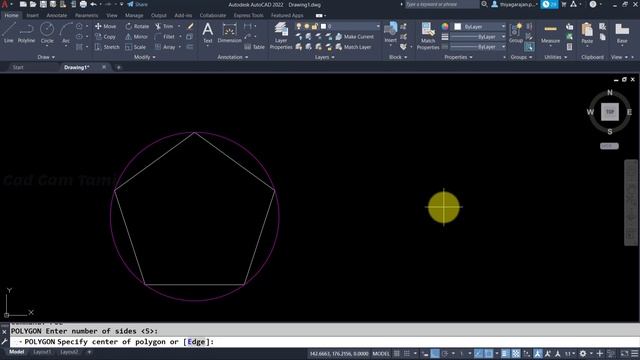Click the TOP face of ViewCube
Screen dimensions: 640x360
pyautogui.click(x=610, y=112)
